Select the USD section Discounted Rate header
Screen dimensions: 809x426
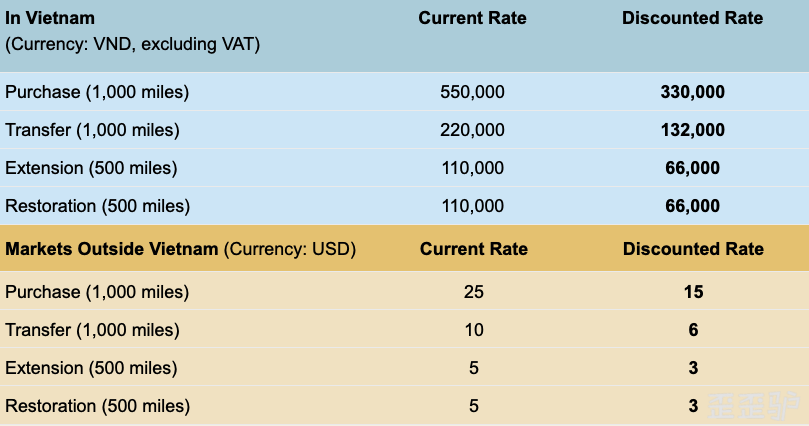coord(693,249)
